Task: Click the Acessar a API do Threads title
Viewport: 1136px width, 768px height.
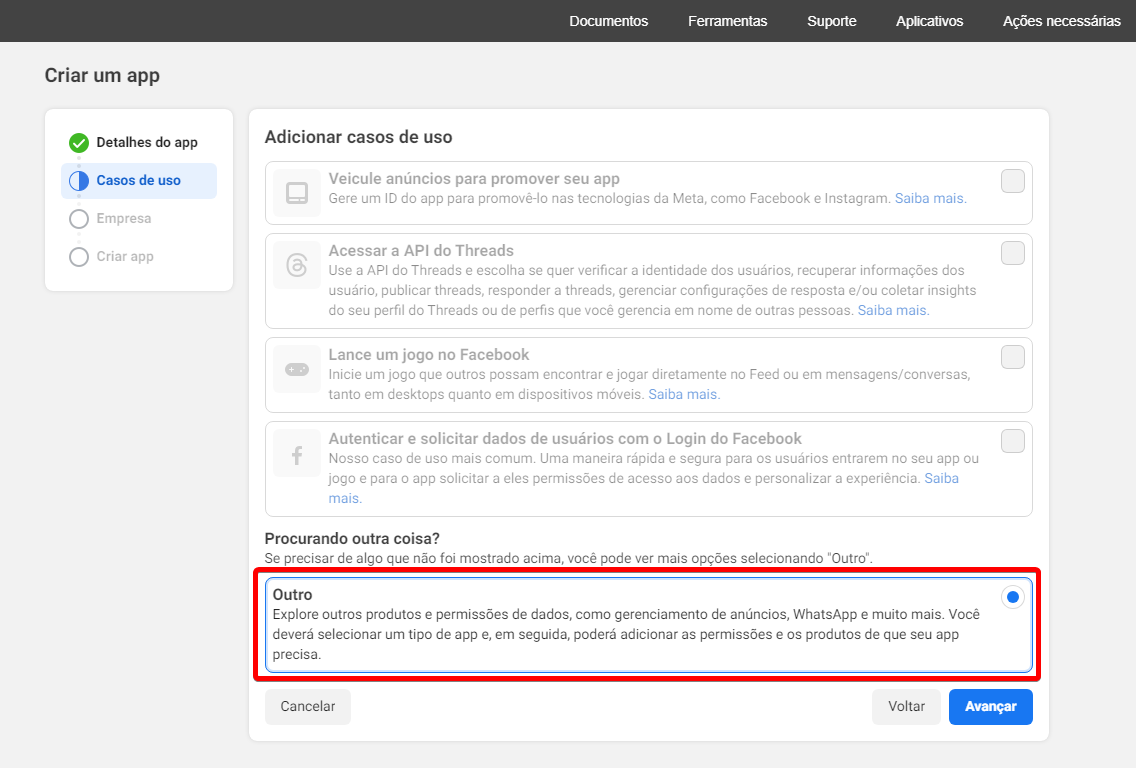Action: pyautogui.click(x=421, y=251)
